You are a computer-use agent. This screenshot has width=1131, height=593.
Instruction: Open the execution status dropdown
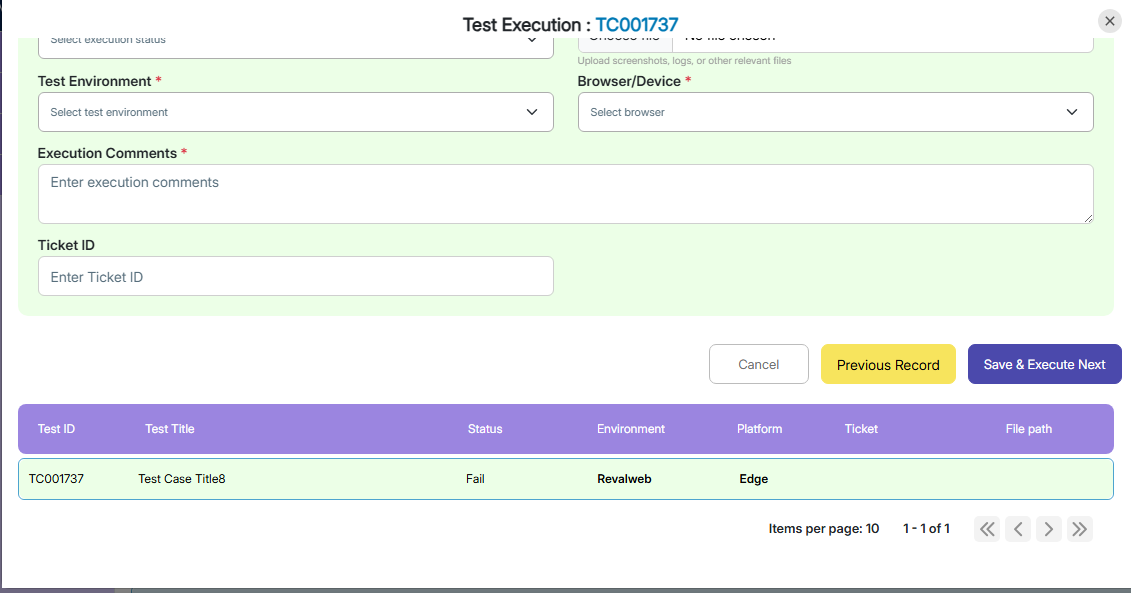295,42
